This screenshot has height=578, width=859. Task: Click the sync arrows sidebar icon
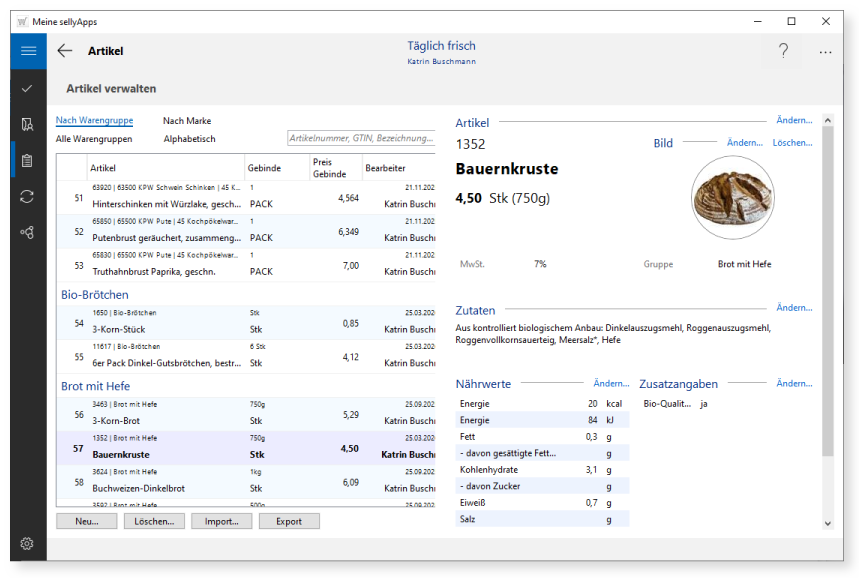click(x=28, y=196)
